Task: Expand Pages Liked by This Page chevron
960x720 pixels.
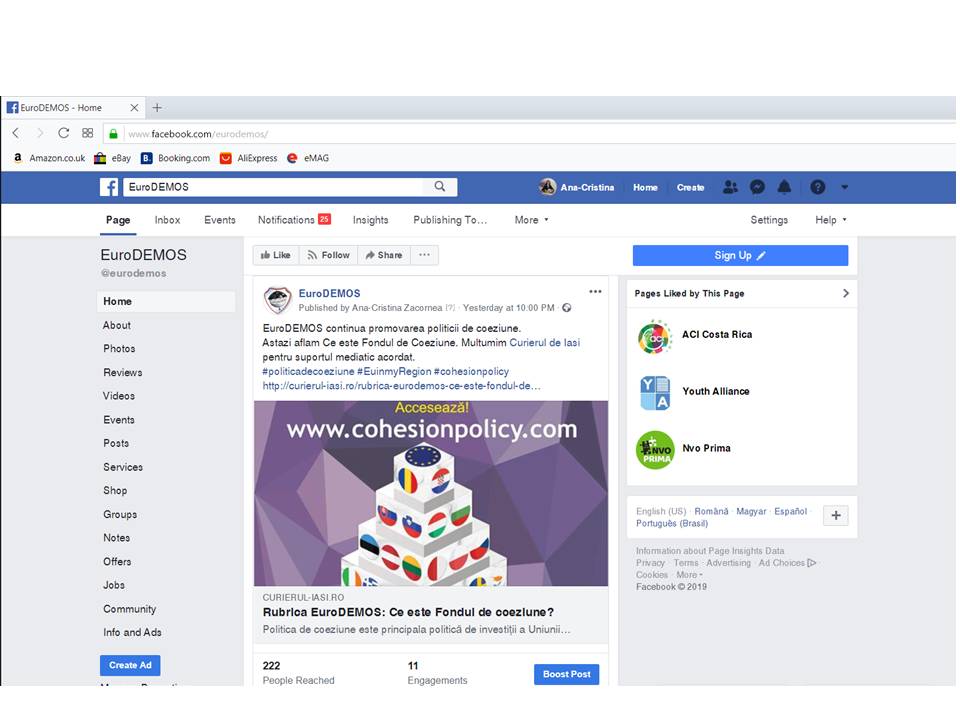Action: pos(846,293)
